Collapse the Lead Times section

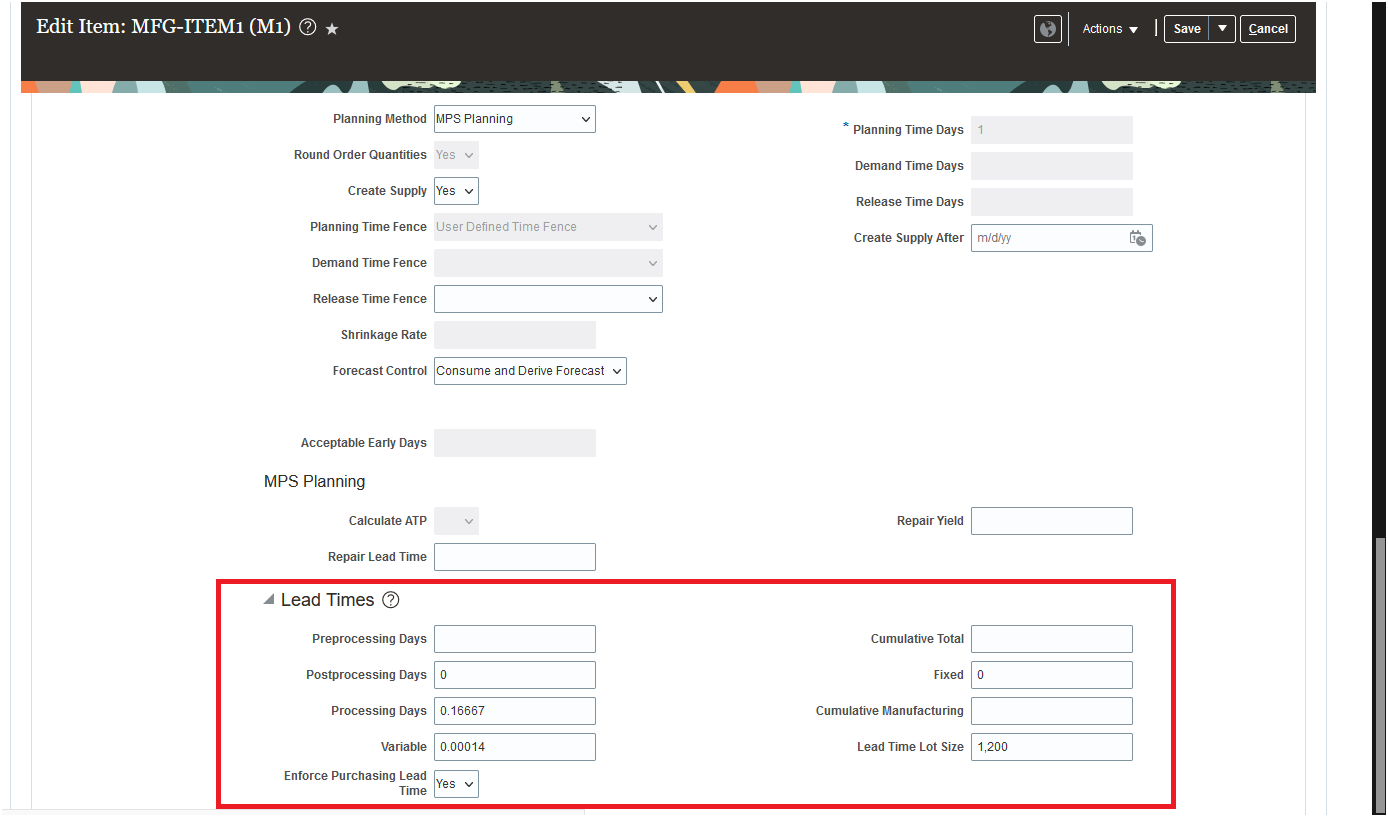(x=269, y=600)
